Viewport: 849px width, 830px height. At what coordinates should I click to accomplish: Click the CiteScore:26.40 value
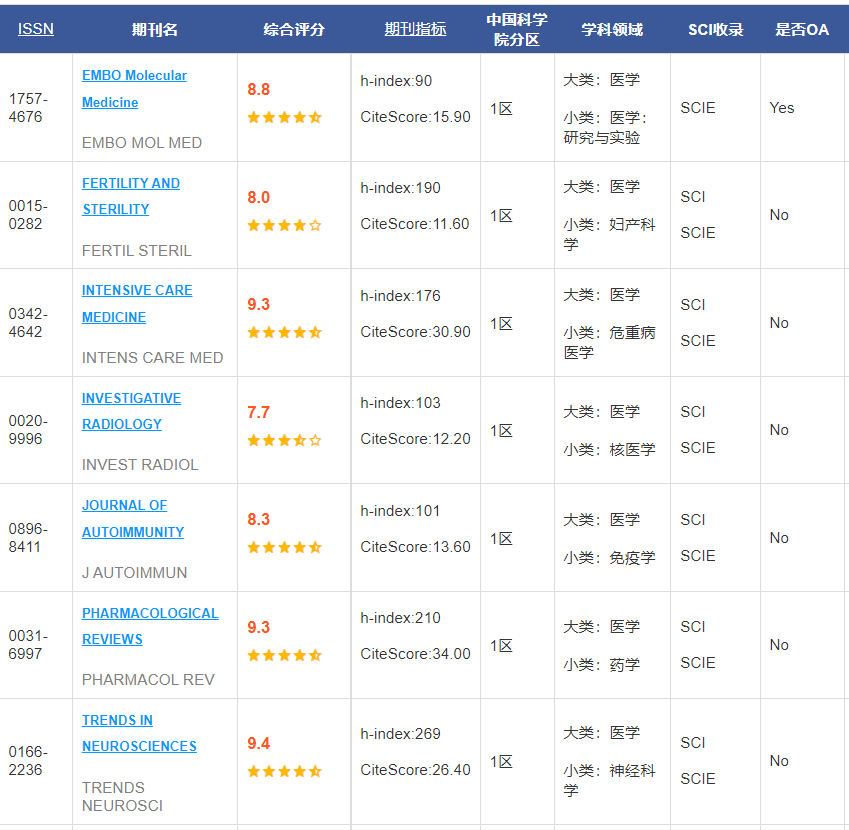click(415, 770)
